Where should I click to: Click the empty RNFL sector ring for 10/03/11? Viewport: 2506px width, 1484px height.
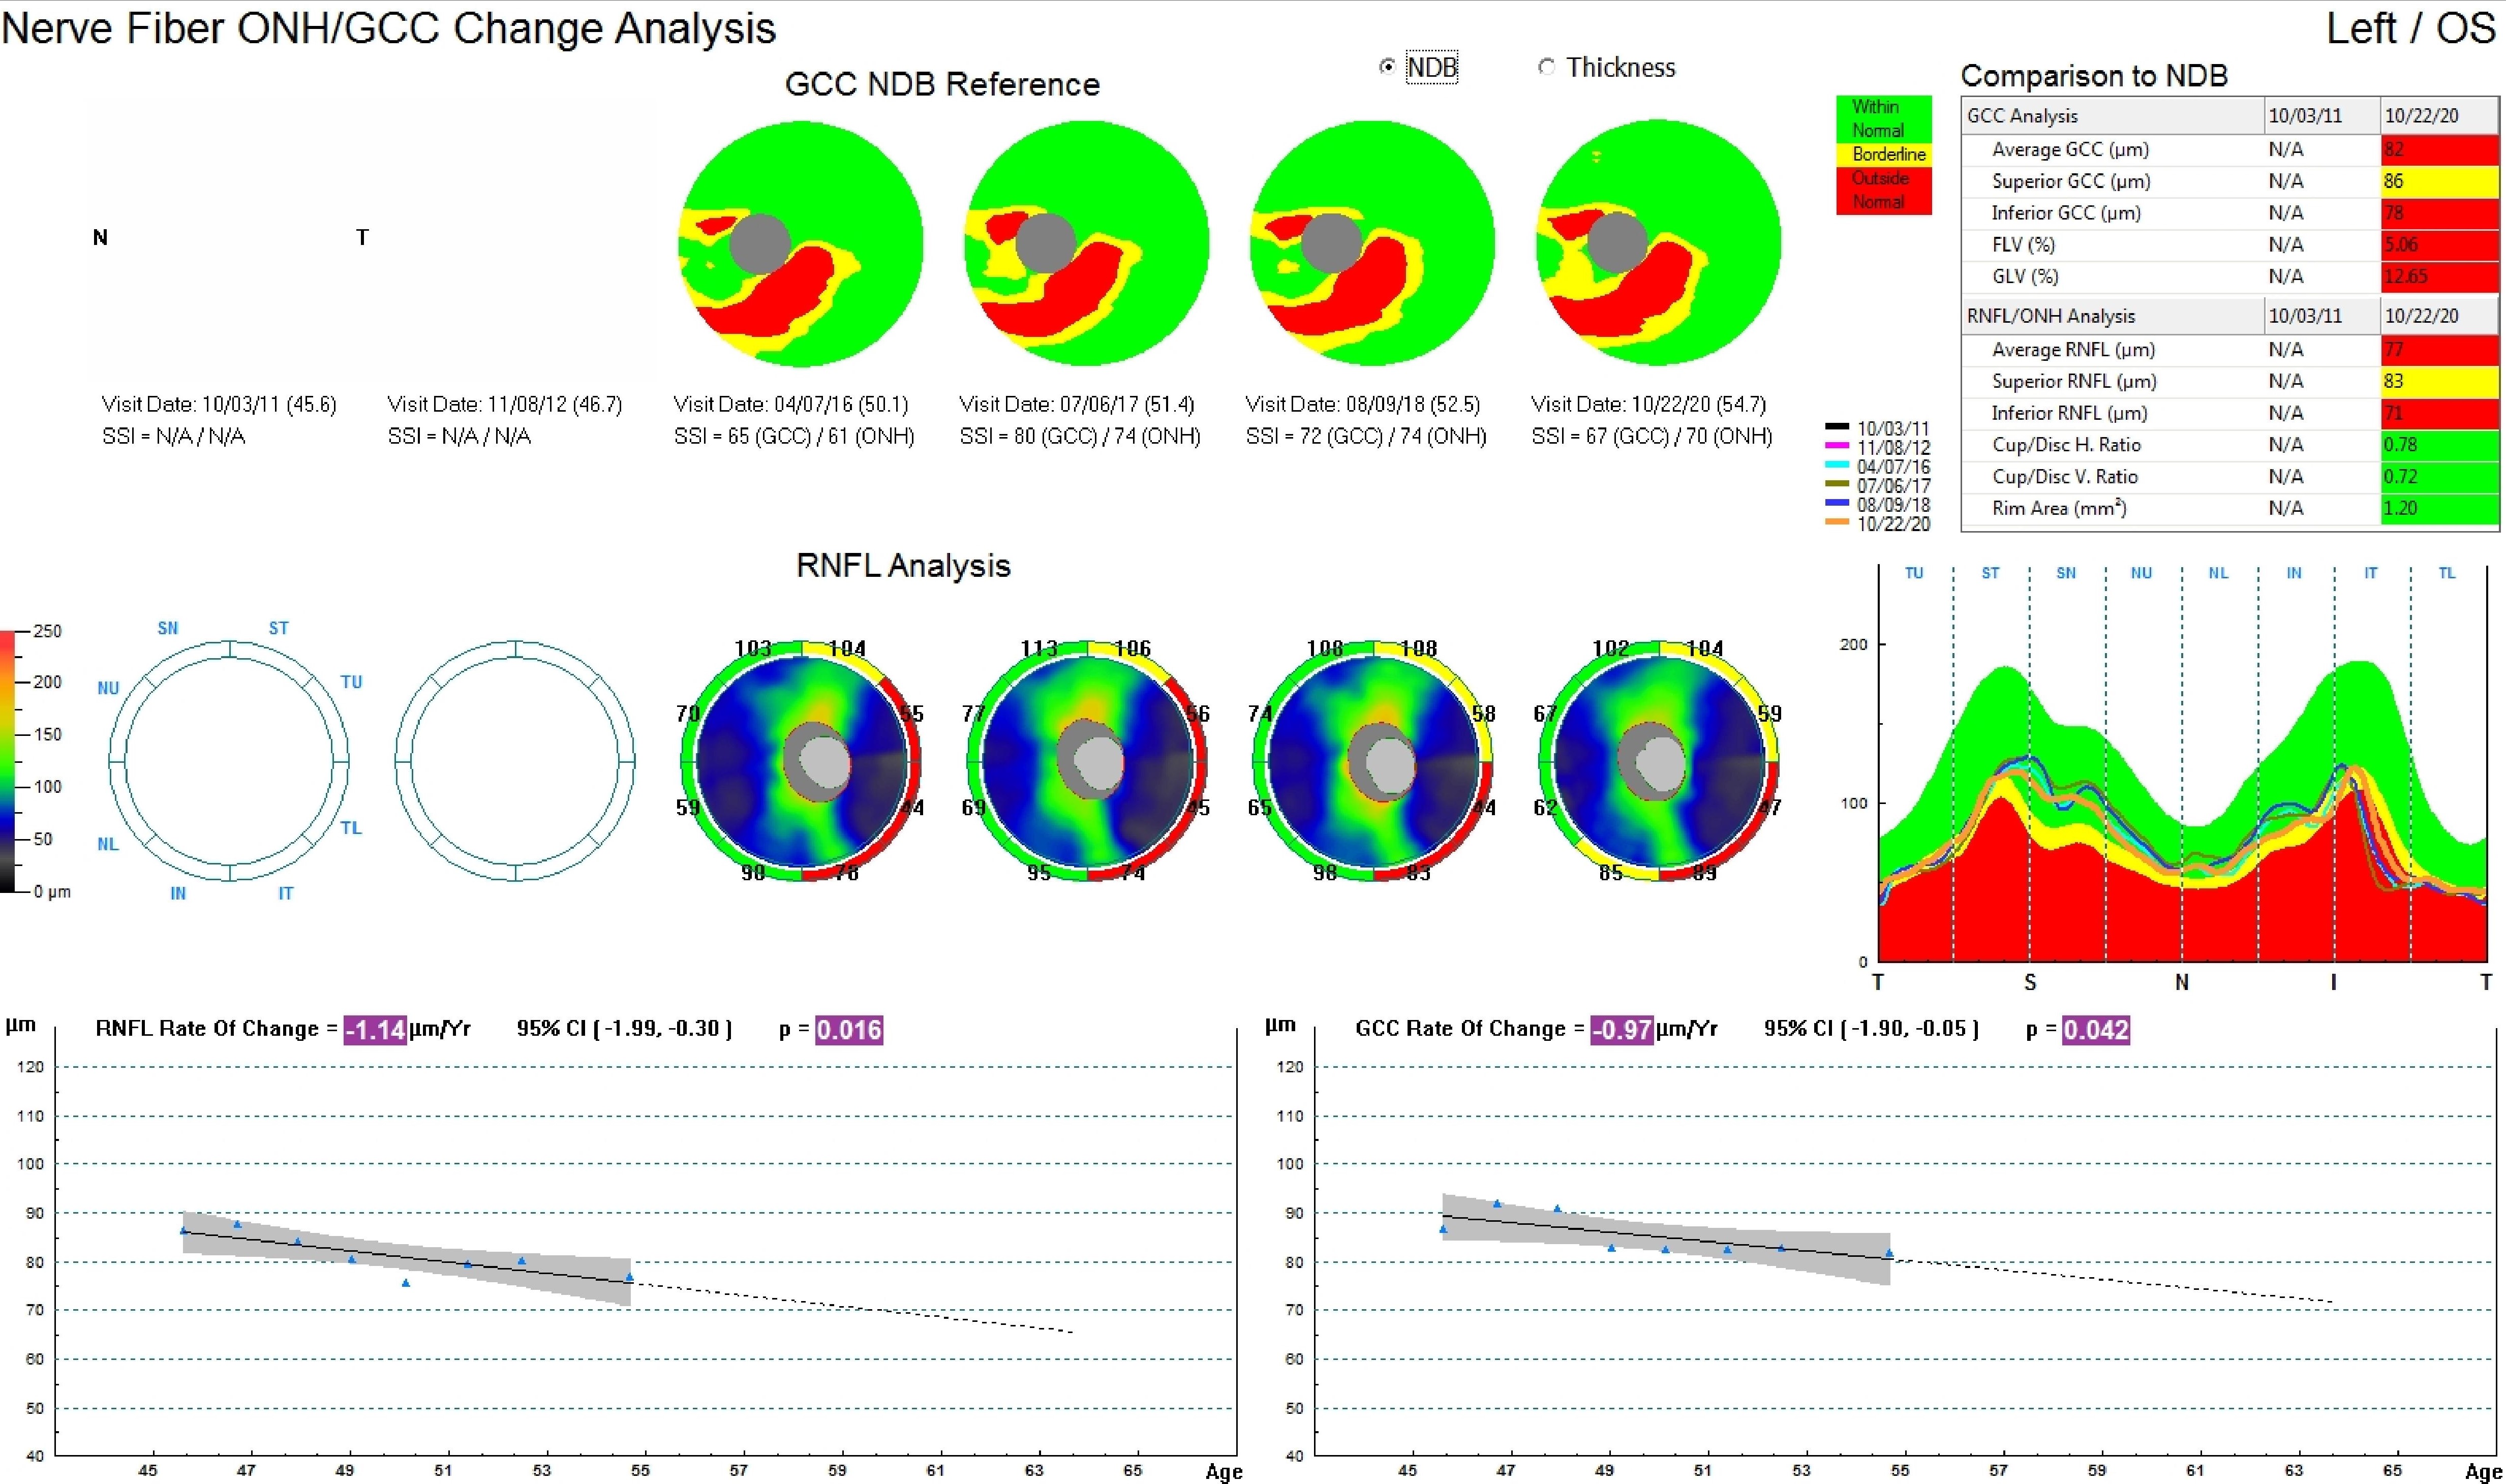(229, 761)
